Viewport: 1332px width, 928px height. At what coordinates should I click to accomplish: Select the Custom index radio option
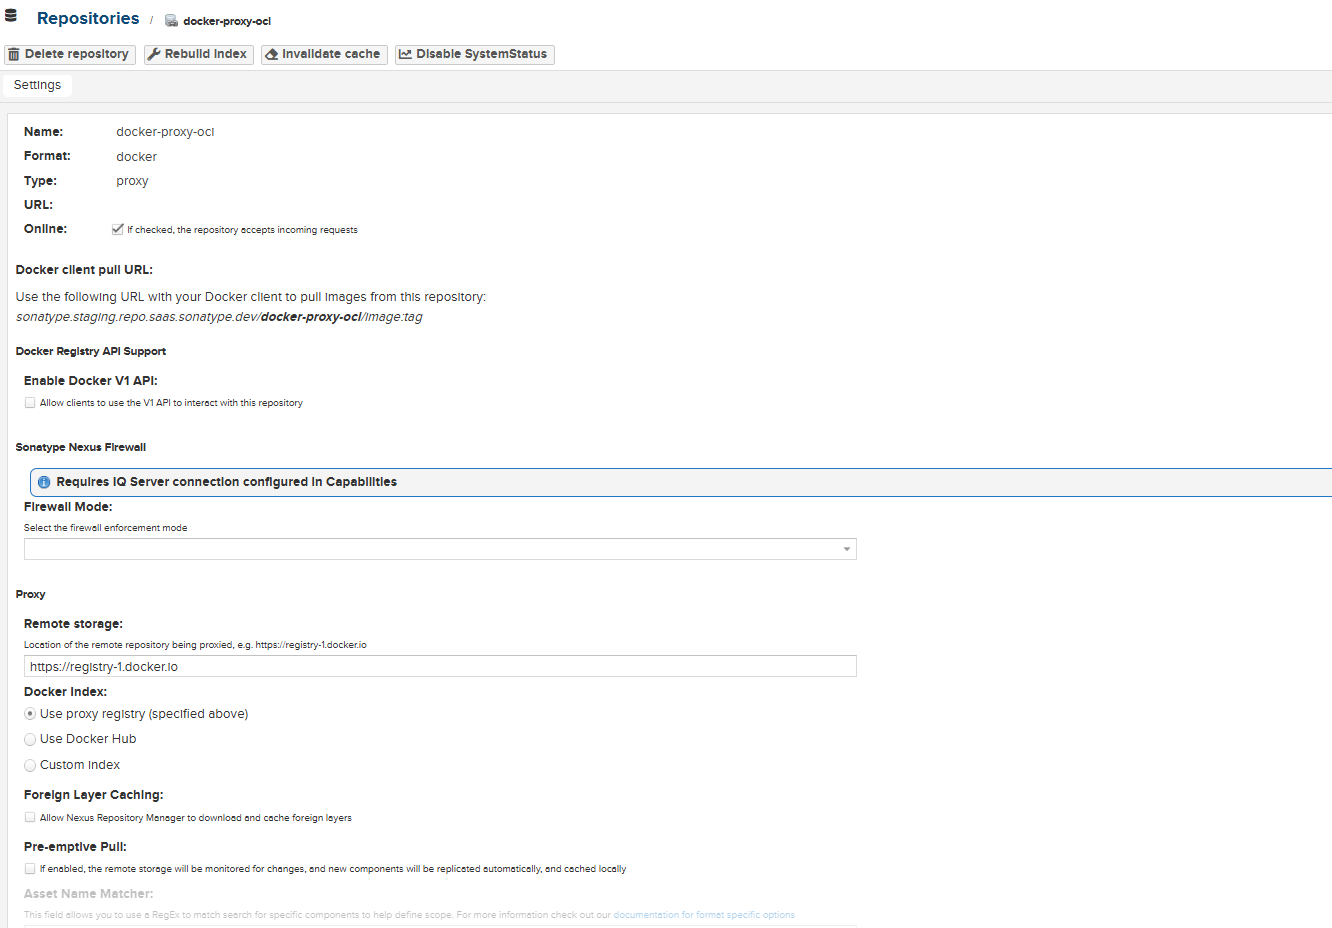[30, 765]
